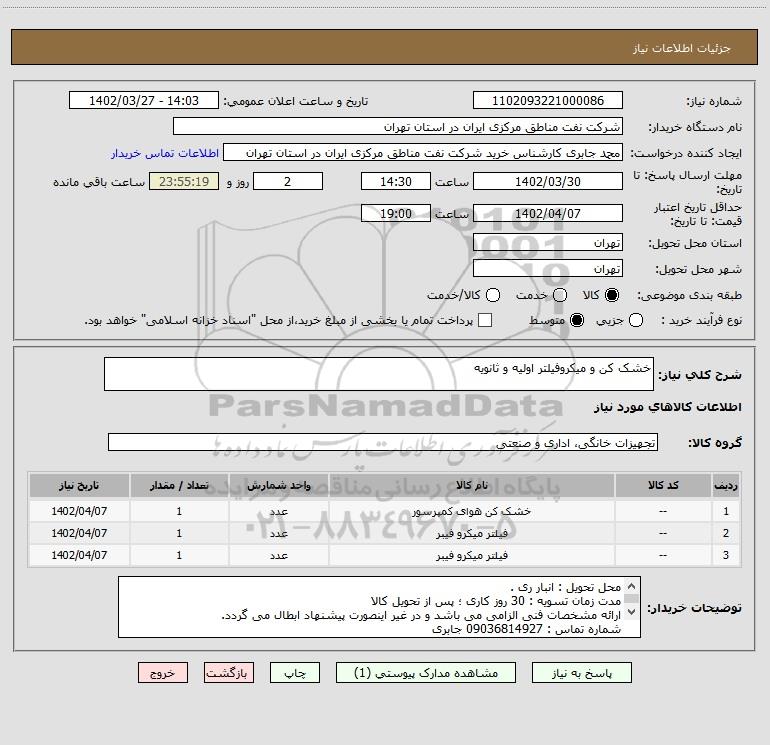Click the price validity time 19:00
Viewport: 770px width, 745px height.
point(396,214)
